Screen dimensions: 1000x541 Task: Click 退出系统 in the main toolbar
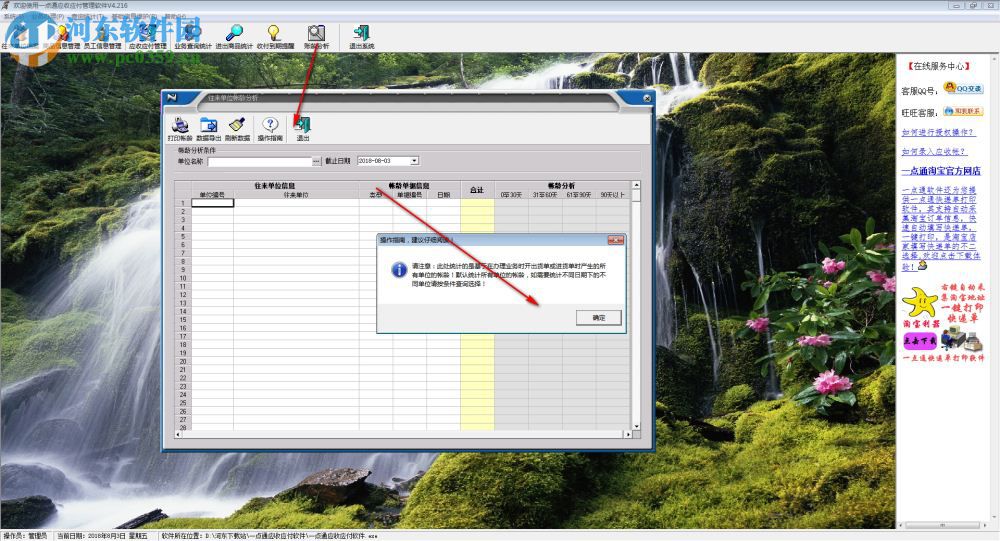pyautogui.click(x=362, y=38)
